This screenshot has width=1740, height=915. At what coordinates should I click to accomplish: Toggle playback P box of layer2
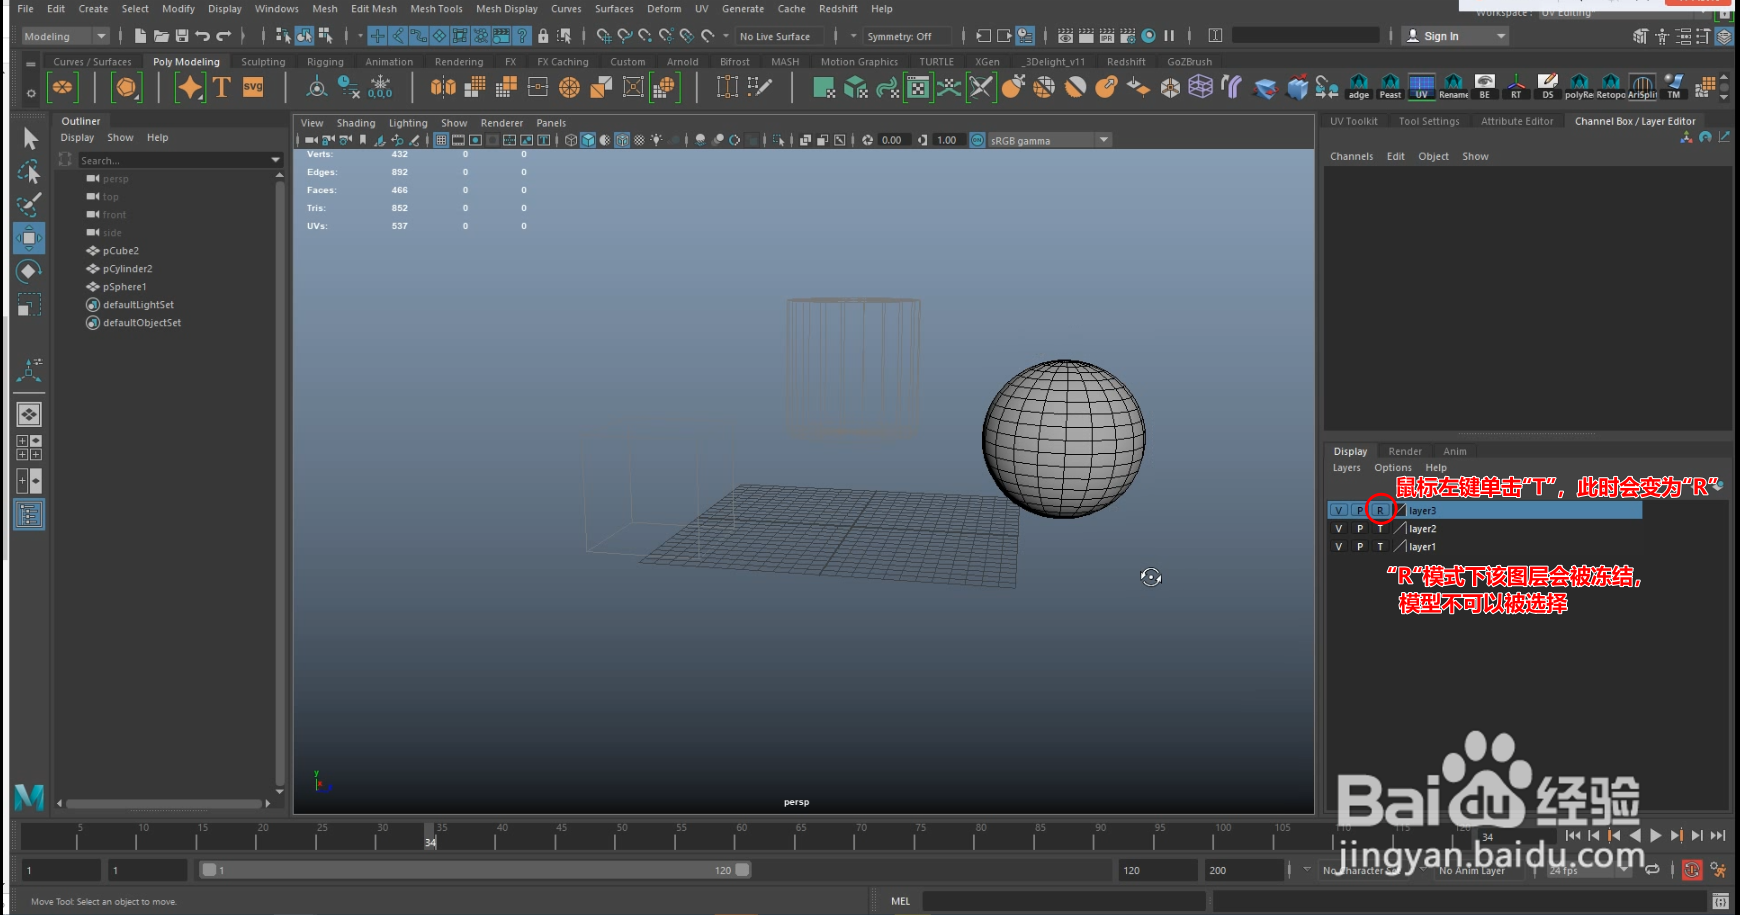coord(1359,528)
